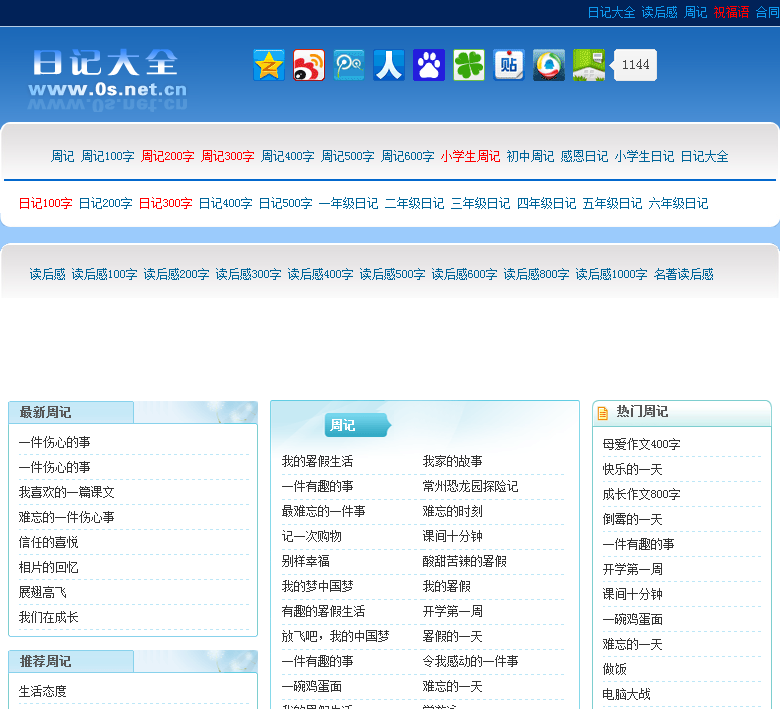Open 别样幸福 article

point(305,561)
